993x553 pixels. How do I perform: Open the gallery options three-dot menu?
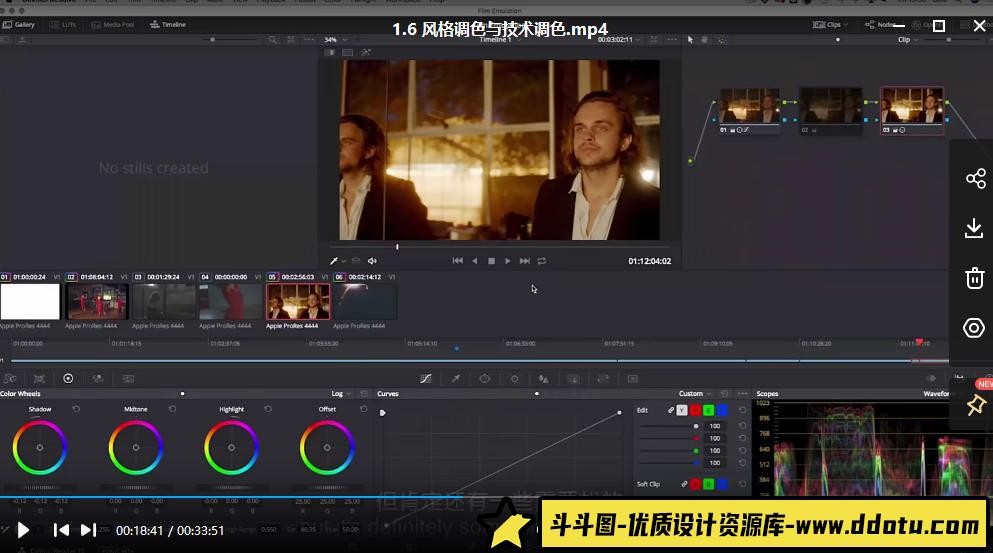(309, 39)
